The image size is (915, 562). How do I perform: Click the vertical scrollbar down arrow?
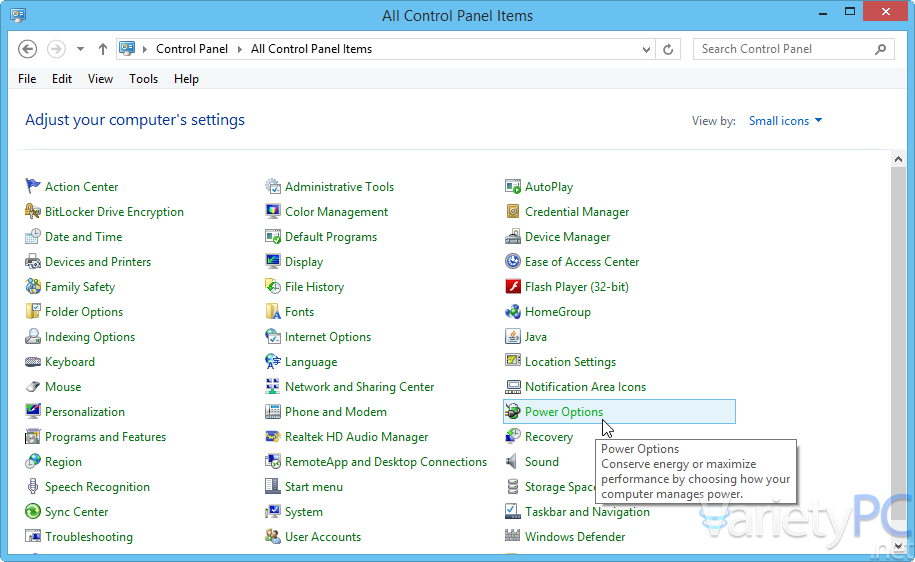tap(898, 547)
